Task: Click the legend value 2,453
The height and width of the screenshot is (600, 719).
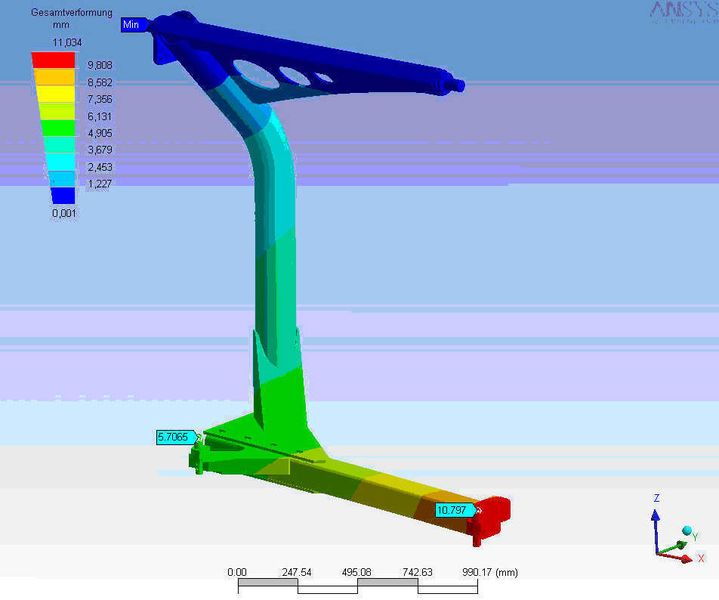Action: pos(100,167)
